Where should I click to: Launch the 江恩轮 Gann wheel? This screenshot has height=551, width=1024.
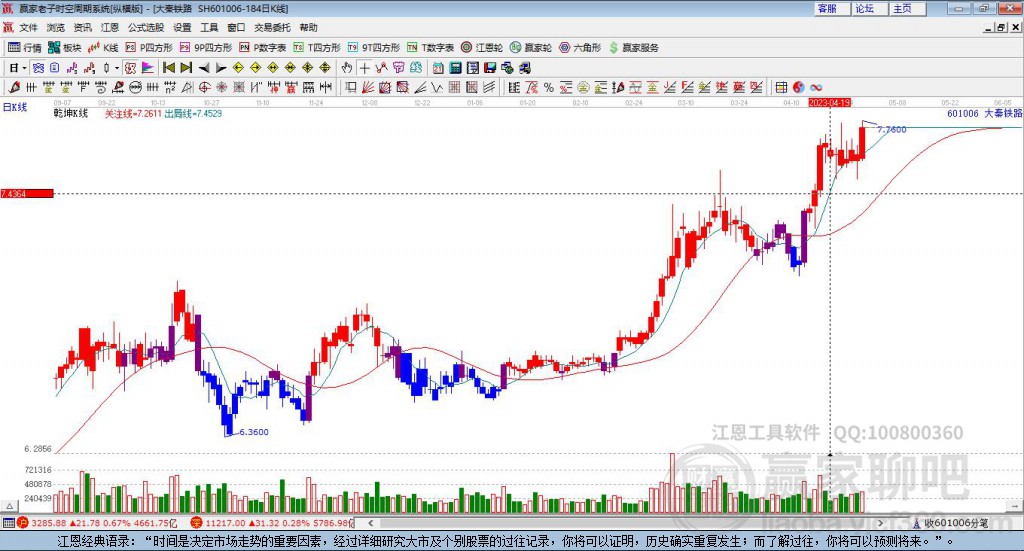click(x=481, y=48)
